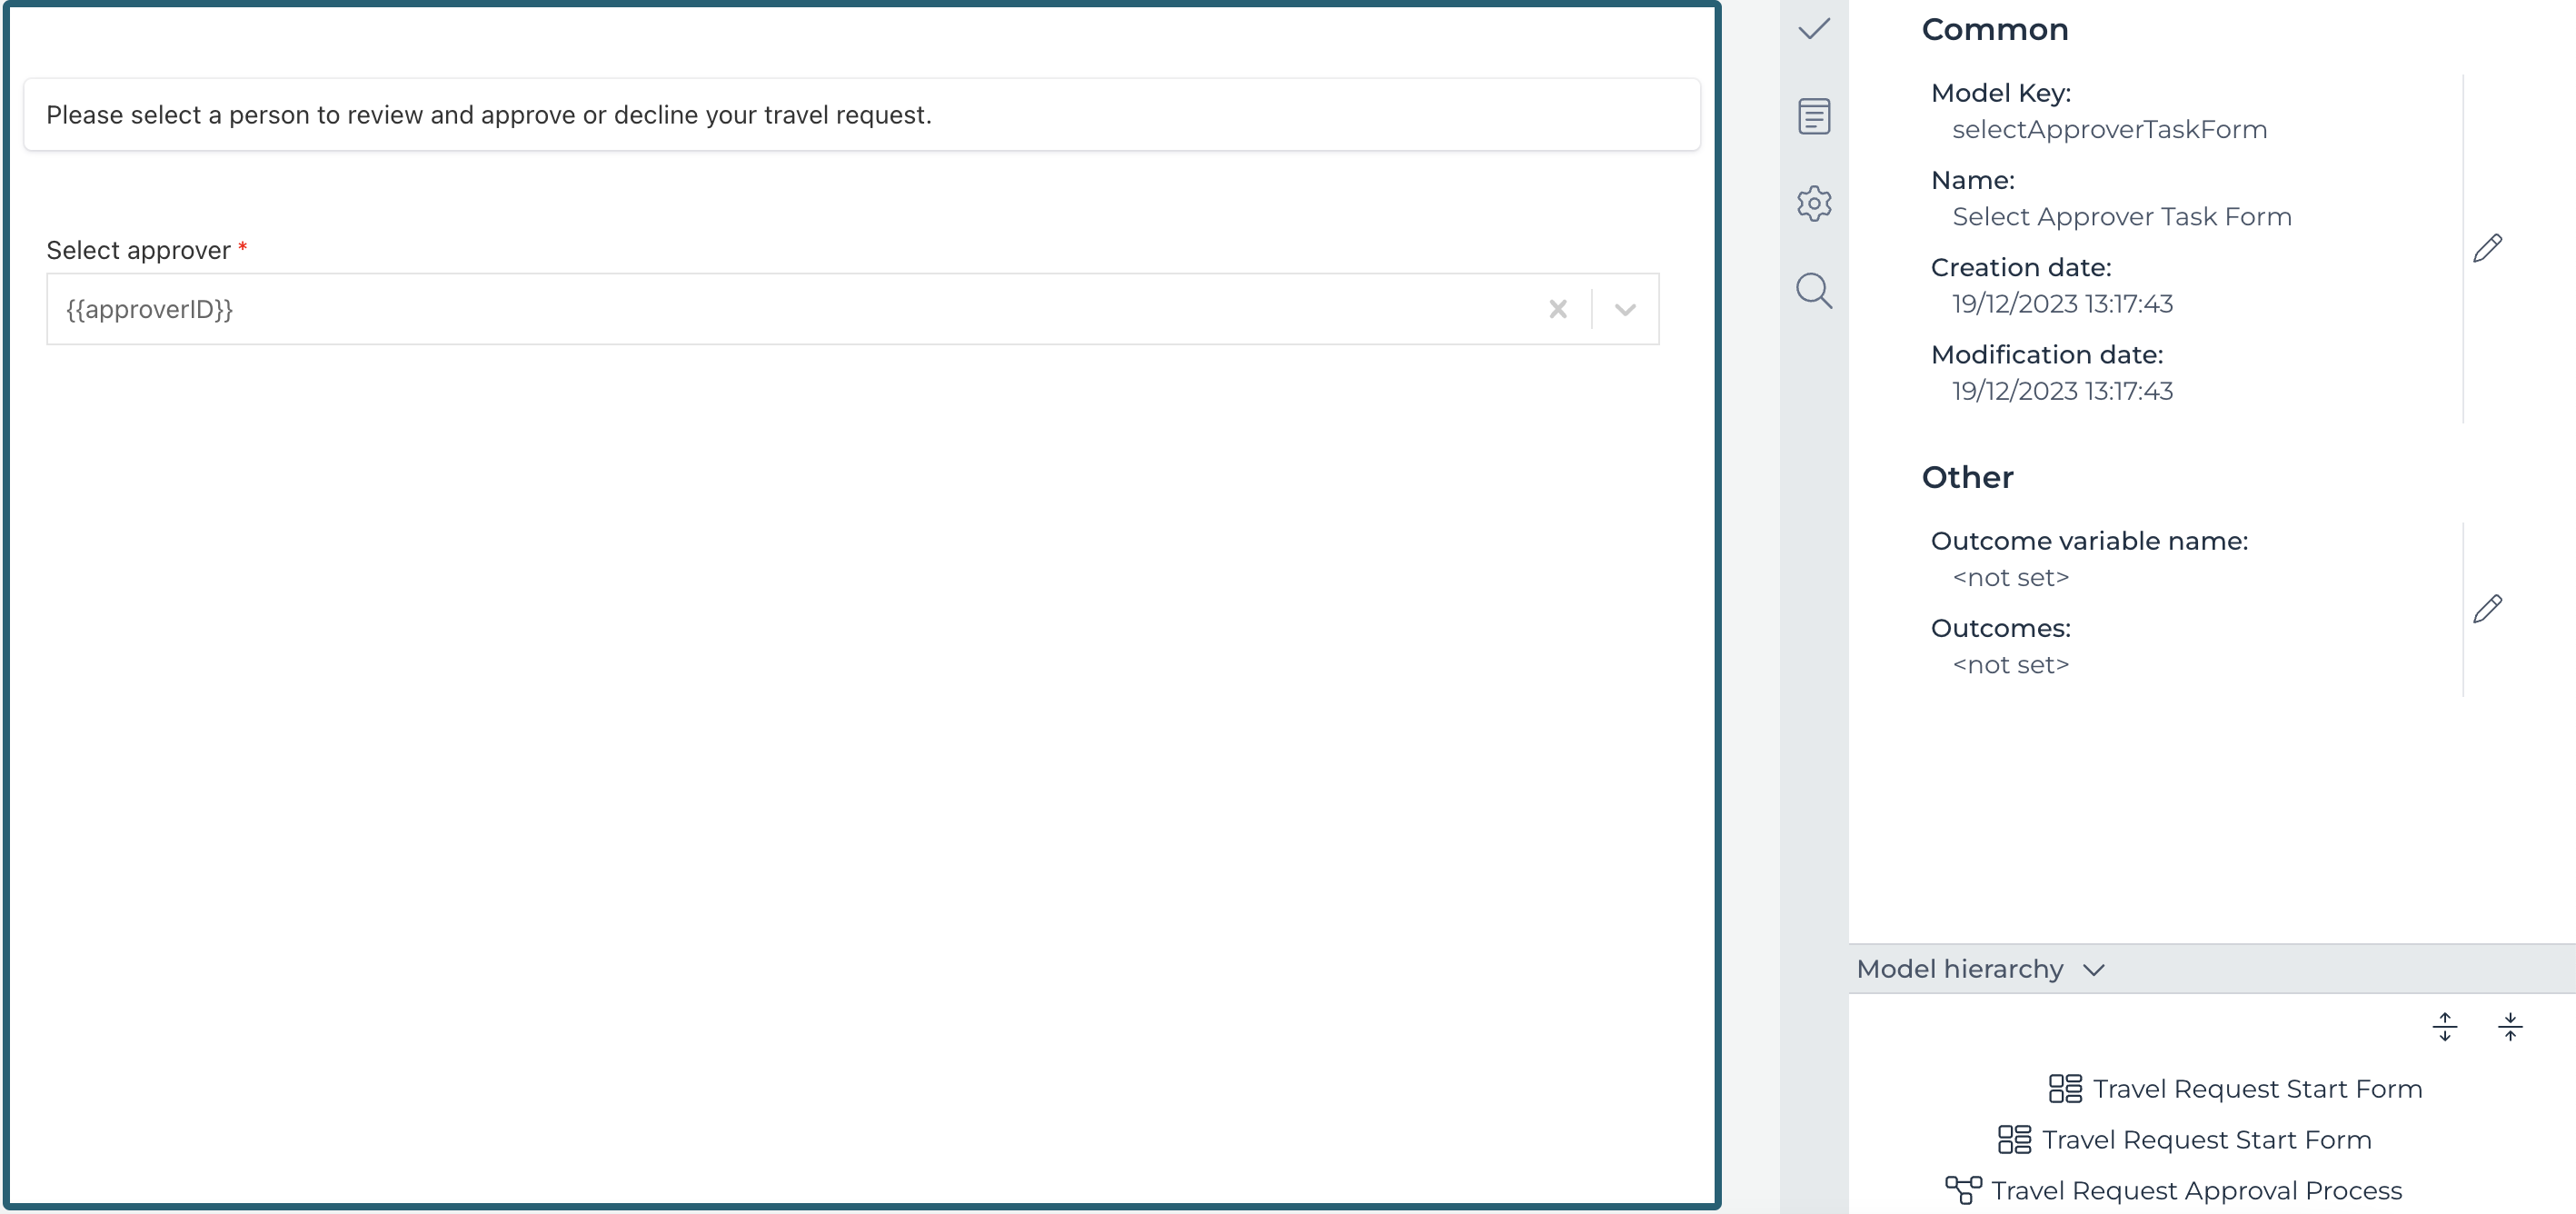Viewport: 2576px width, 1214px height.
Task: Edit the Outcomes section using its pencil icon
Action: click(x=2490, y=608)
